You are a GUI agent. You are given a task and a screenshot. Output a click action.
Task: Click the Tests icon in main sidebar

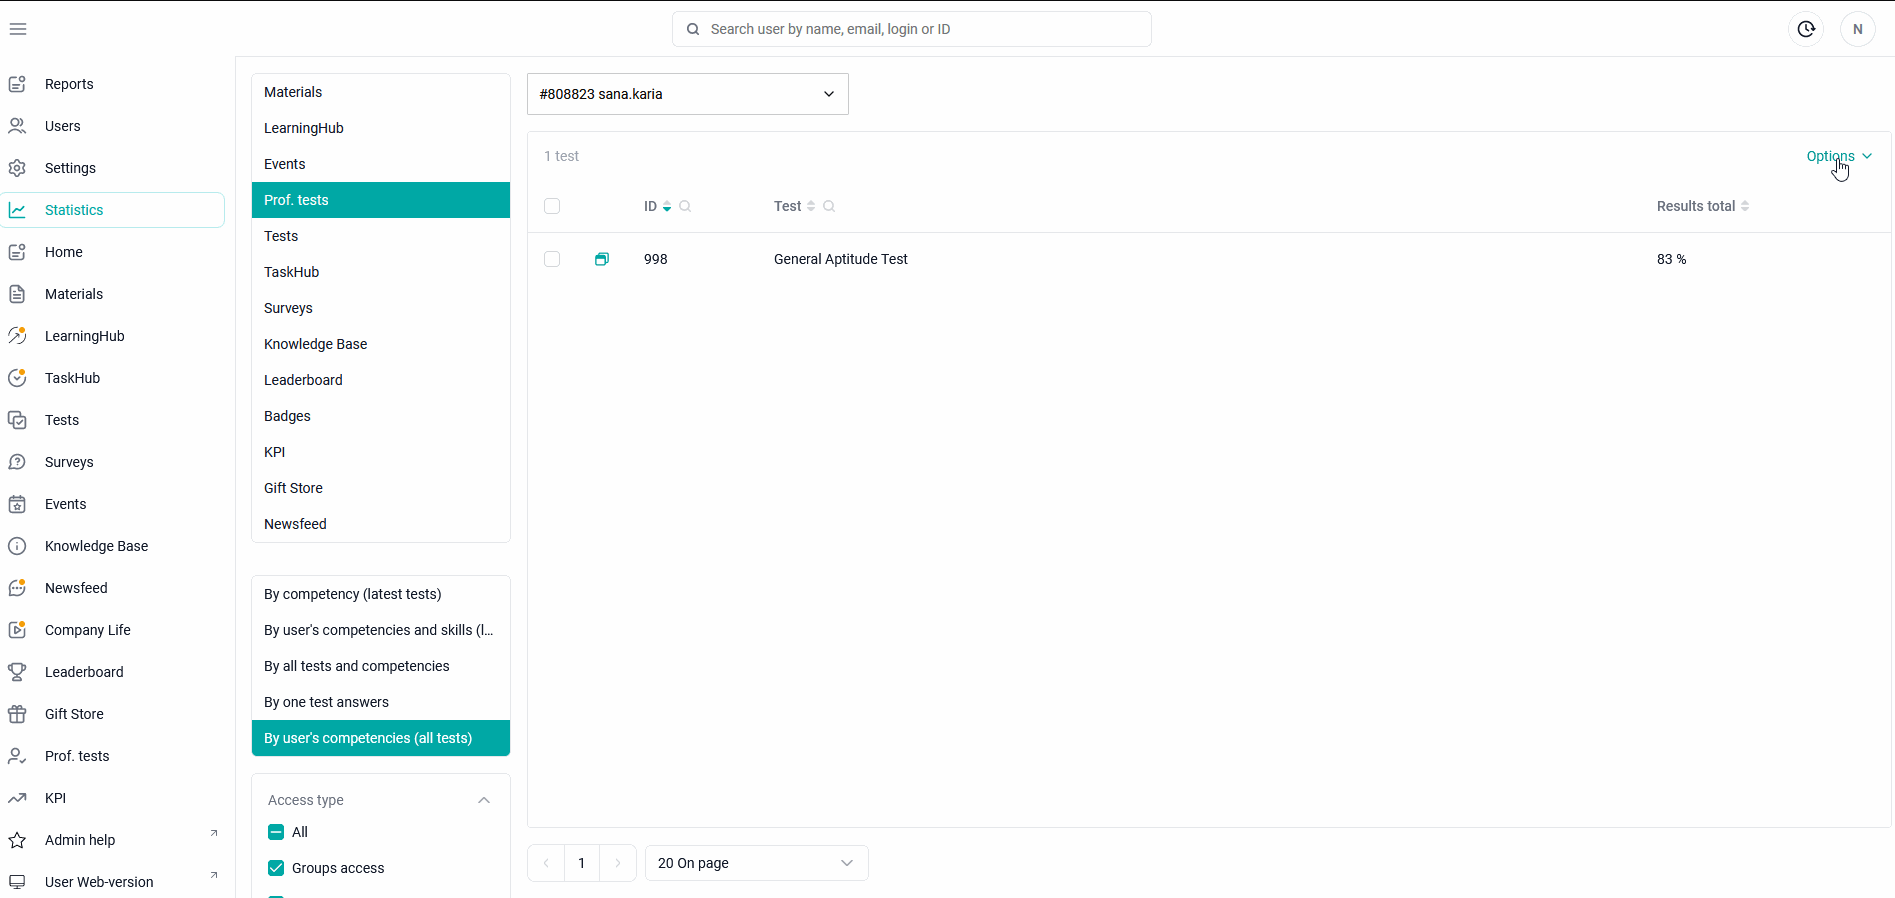(x=17, y=420)
